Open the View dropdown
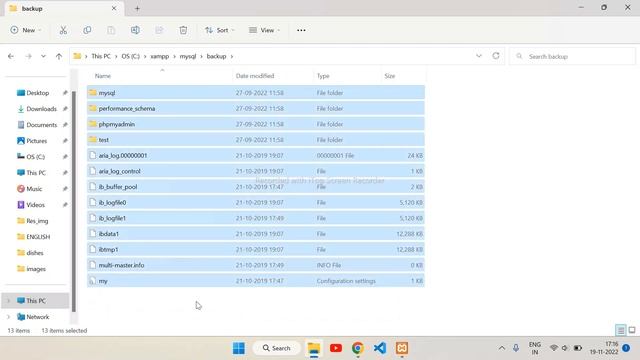The image size is (640, 360). (264, 30)
